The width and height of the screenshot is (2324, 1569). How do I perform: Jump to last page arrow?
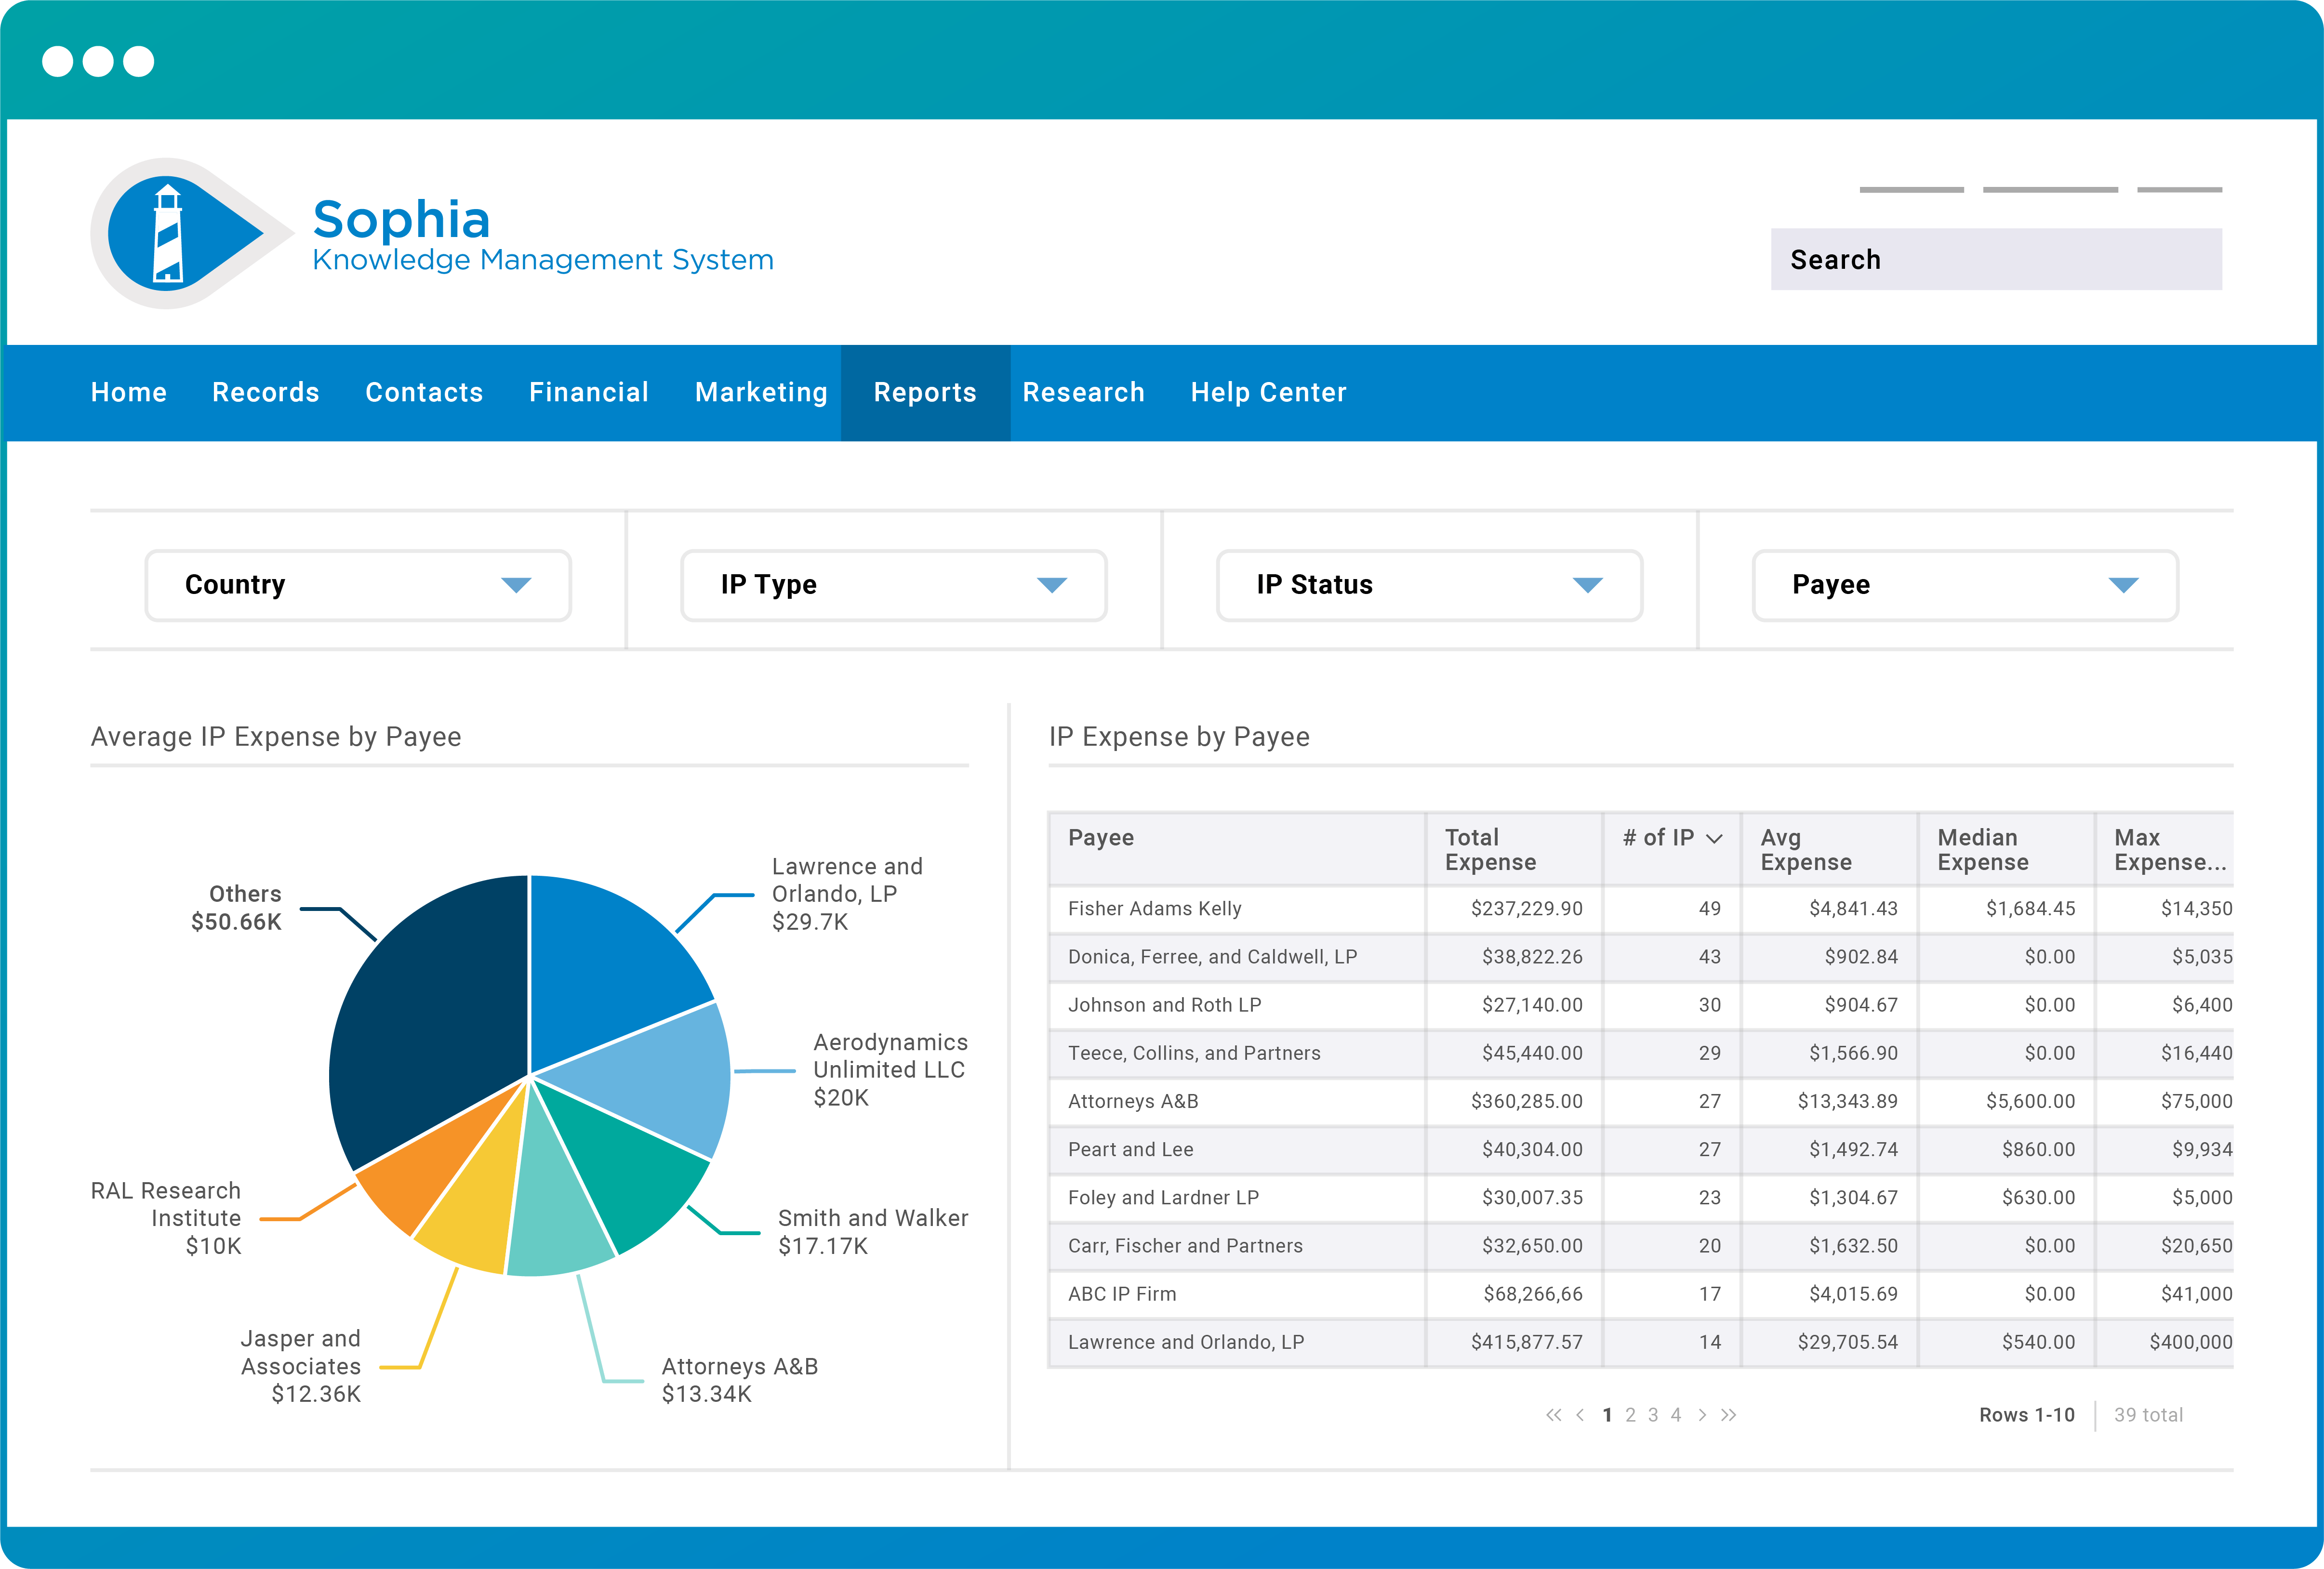1729,1415
